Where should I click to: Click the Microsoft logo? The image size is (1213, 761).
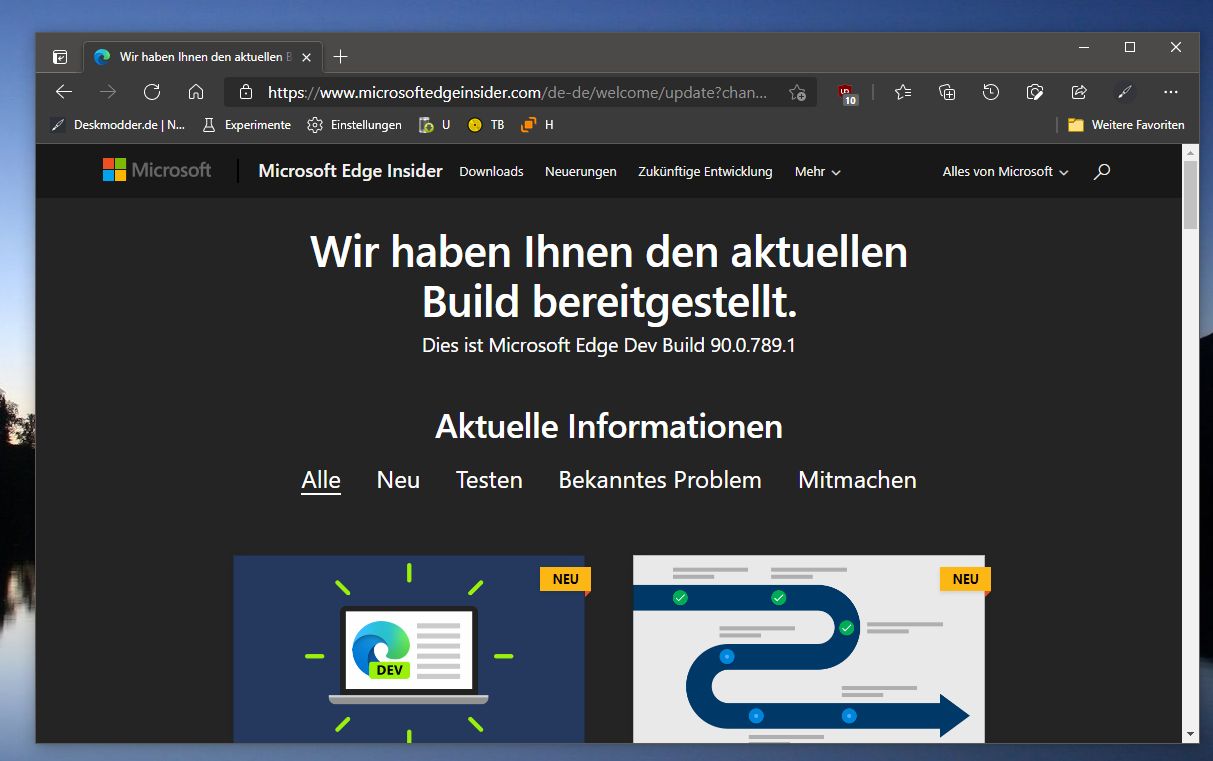point(157,170)
